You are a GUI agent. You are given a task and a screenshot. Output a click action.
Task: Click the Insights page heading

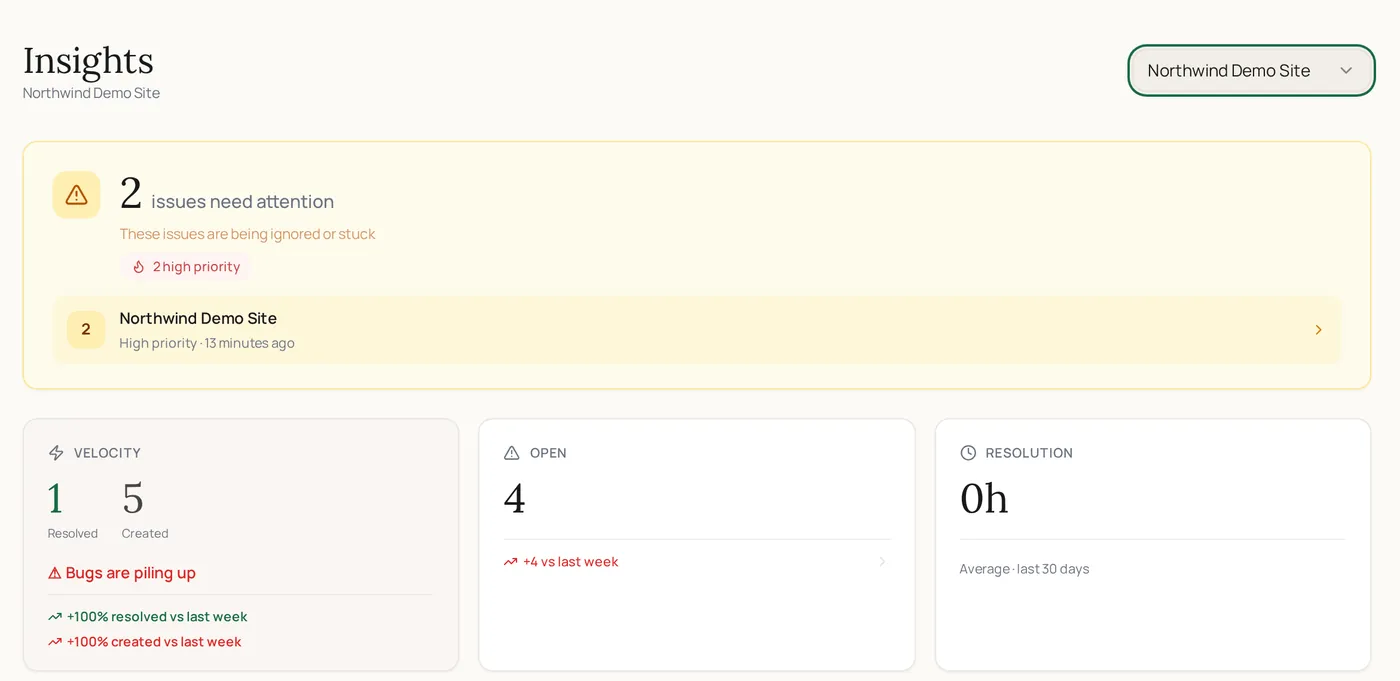[x=88, y=60]
